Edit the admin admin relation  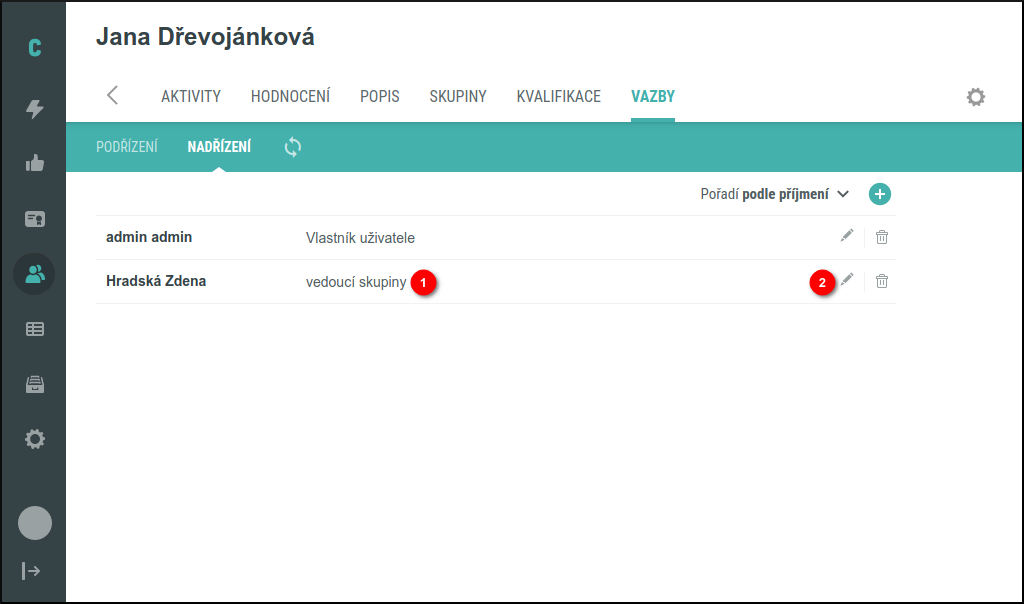point(847,236)
